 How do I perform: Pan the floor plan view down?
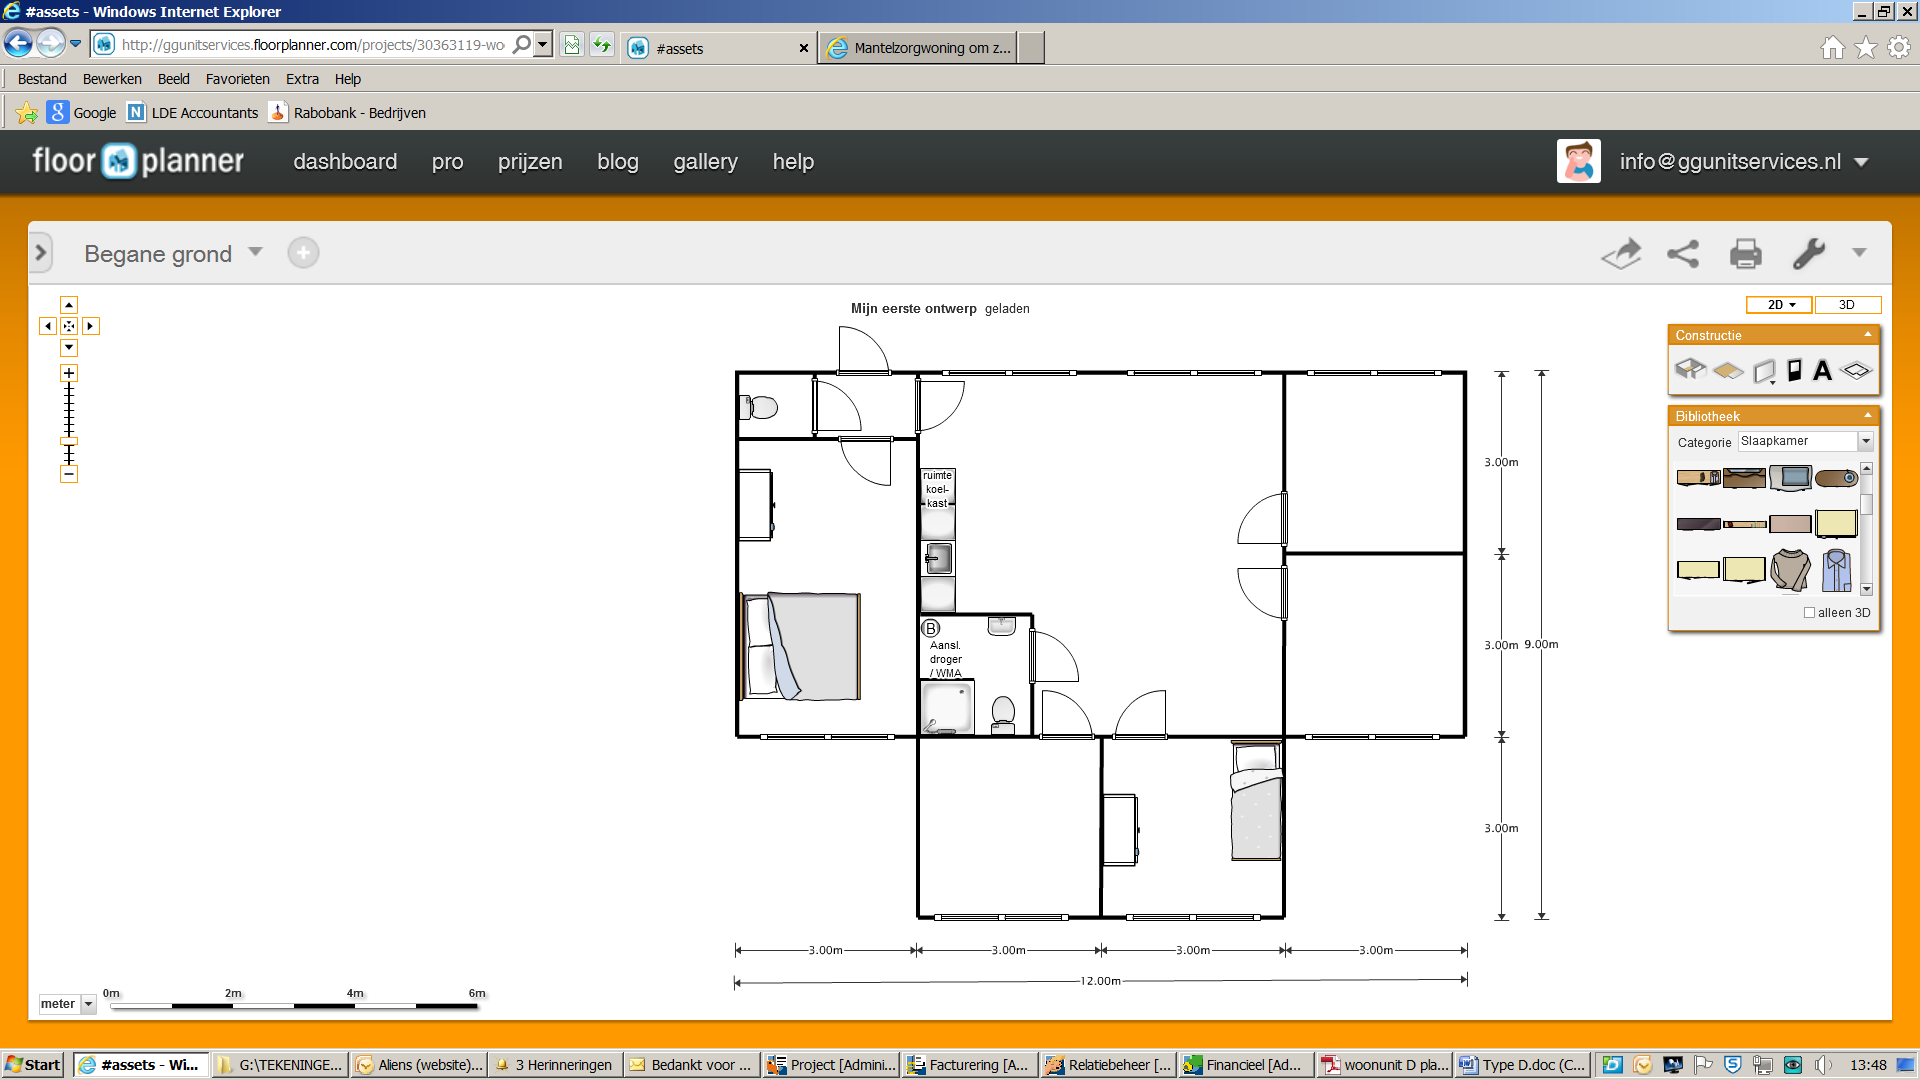69,348
